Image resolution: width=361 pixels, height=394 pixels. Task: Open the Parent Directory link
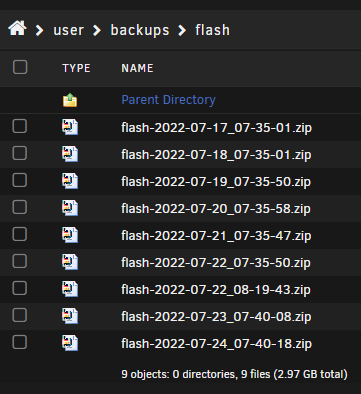(168, 100)
